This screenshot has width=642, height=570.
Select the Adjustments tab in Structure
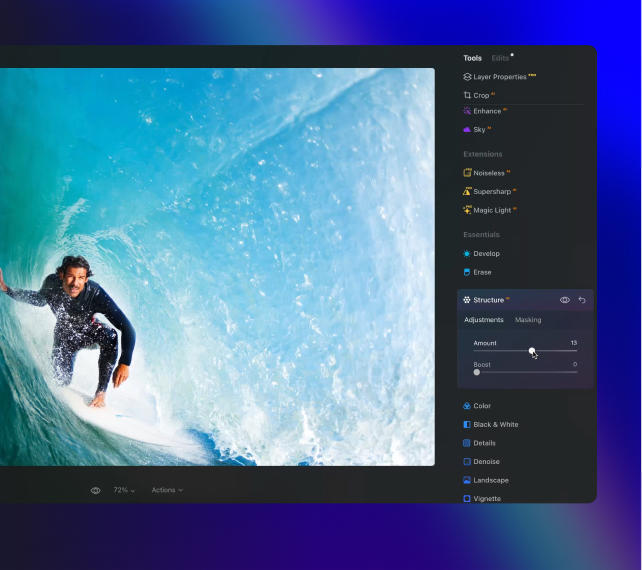(484, 320)
